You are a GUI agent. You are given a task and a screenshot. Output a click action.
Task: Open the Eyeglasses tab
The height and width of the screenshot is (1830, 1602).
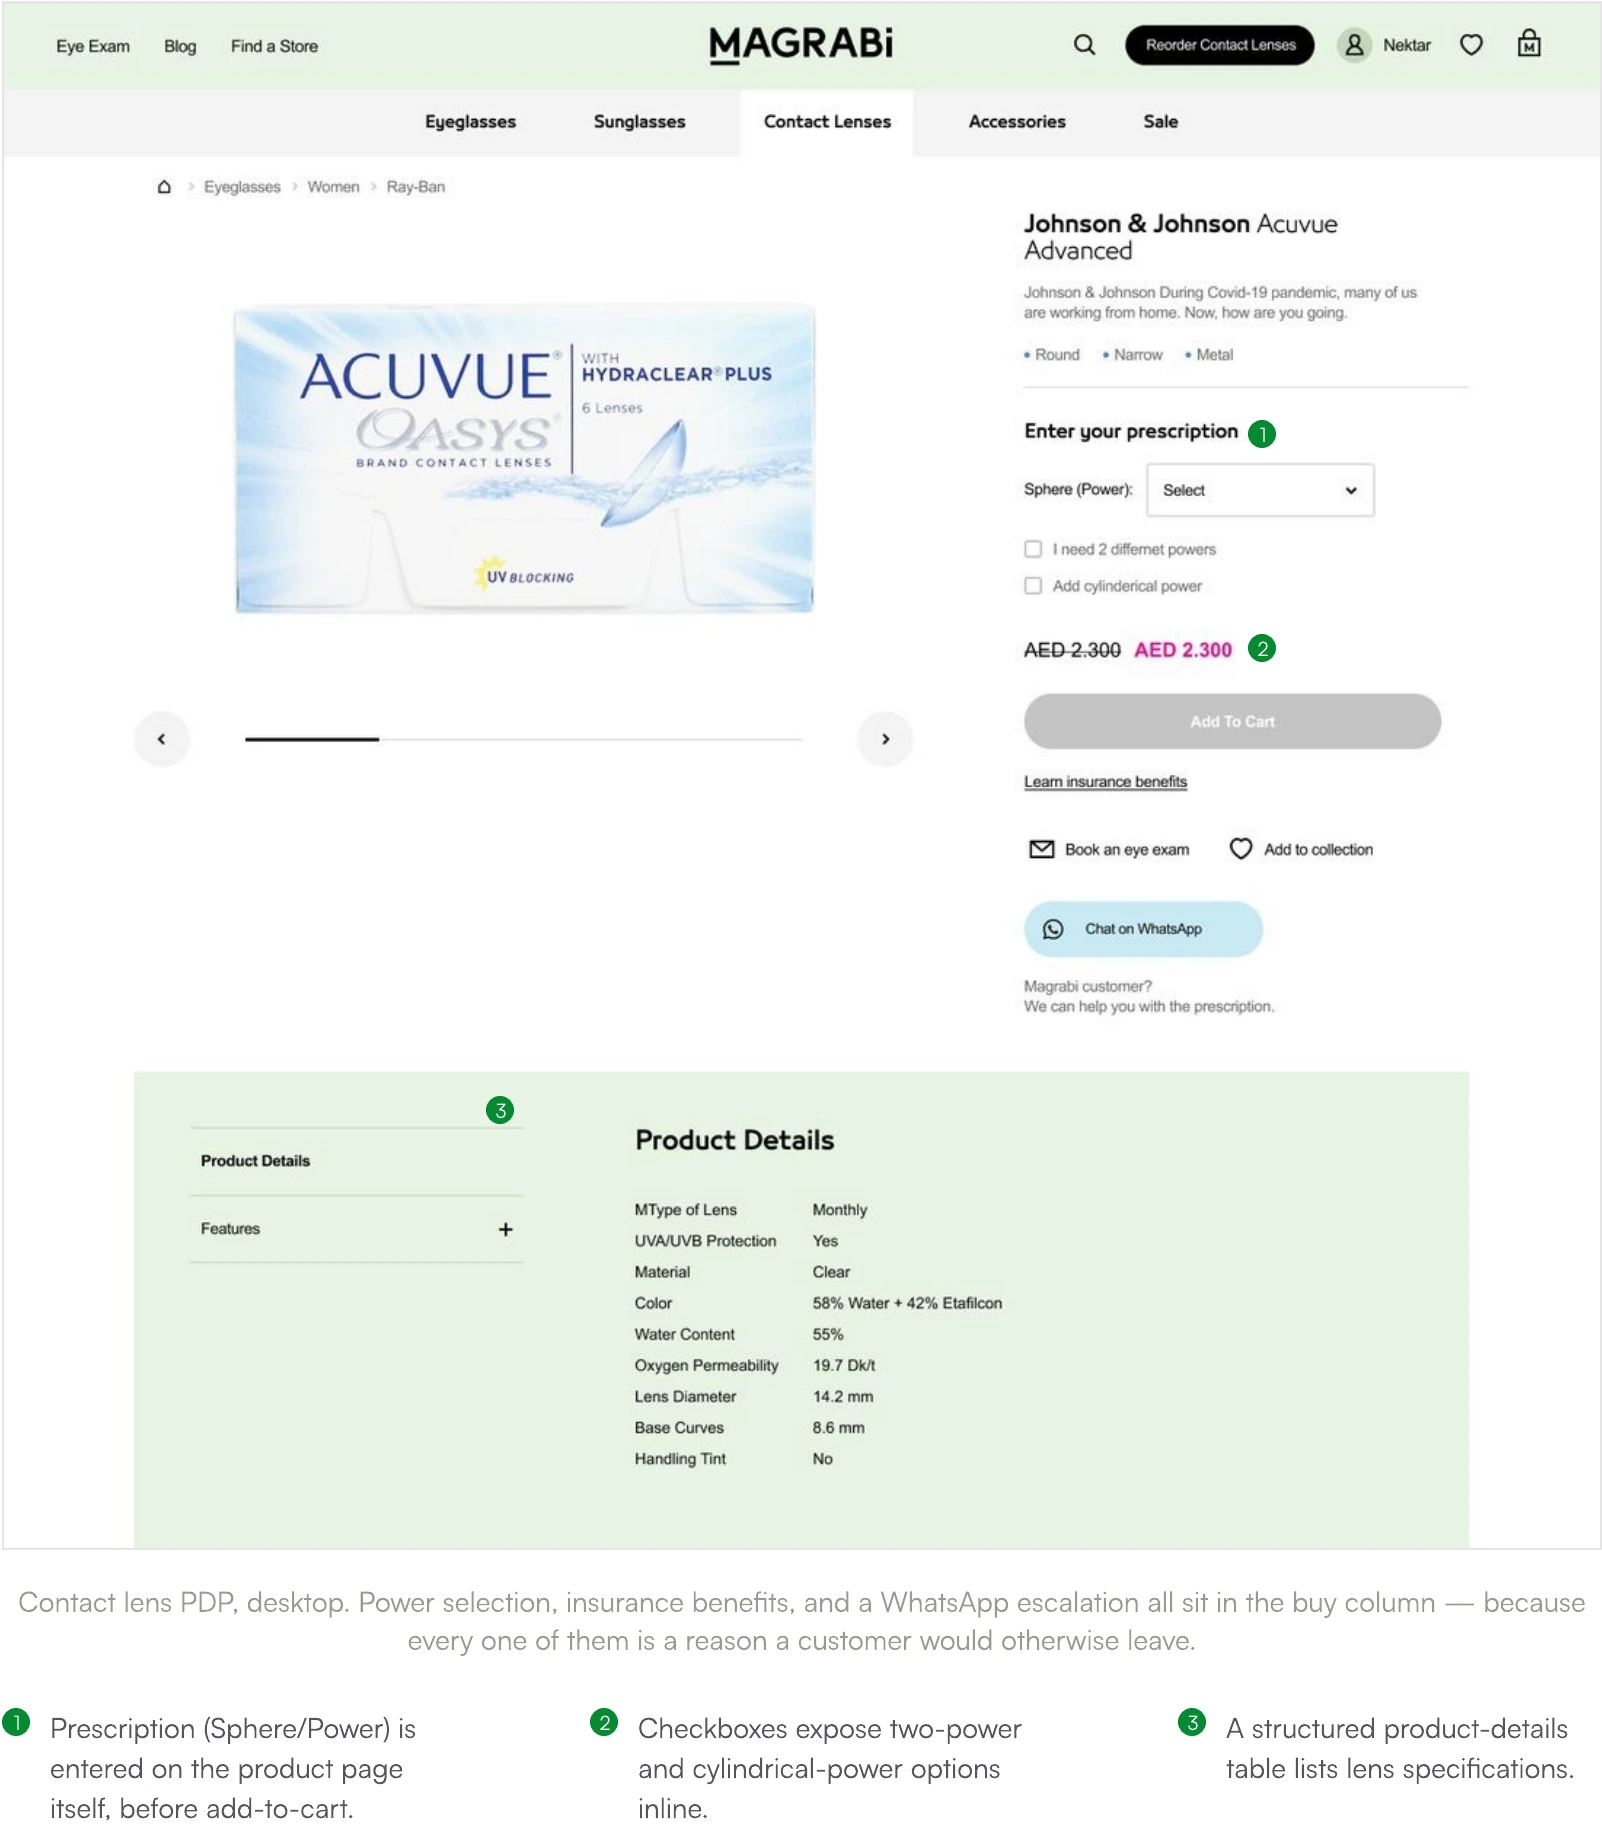pos(470,122)
